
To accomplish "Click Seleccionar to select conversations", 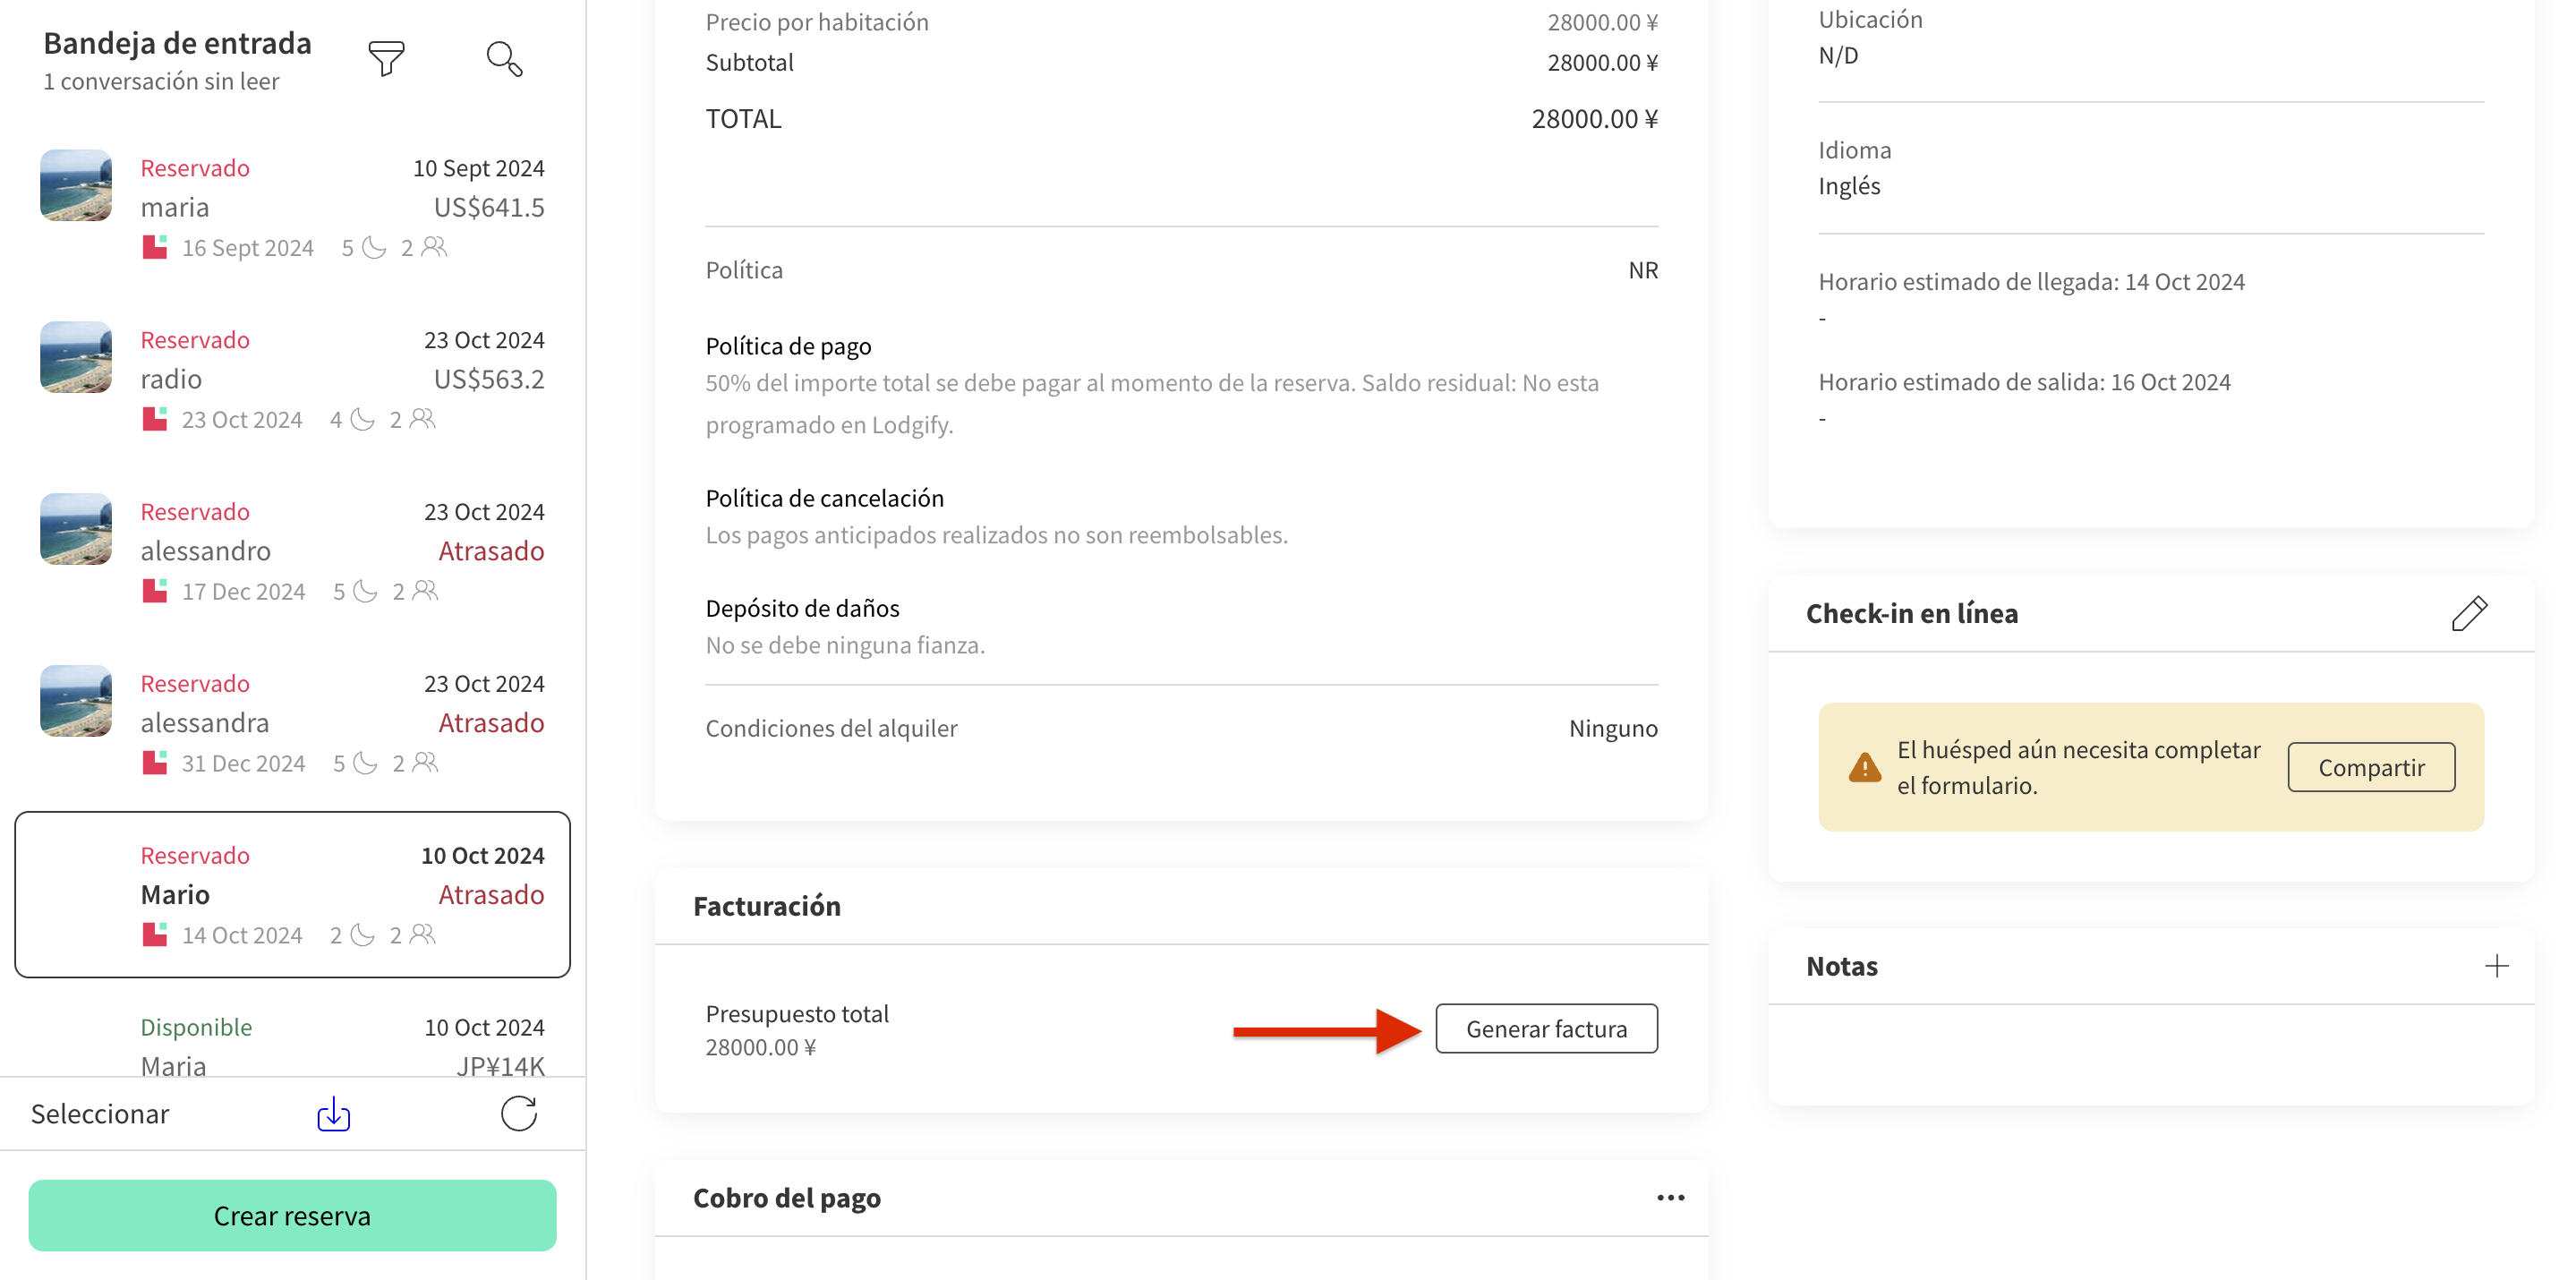I will [100, 1113].
